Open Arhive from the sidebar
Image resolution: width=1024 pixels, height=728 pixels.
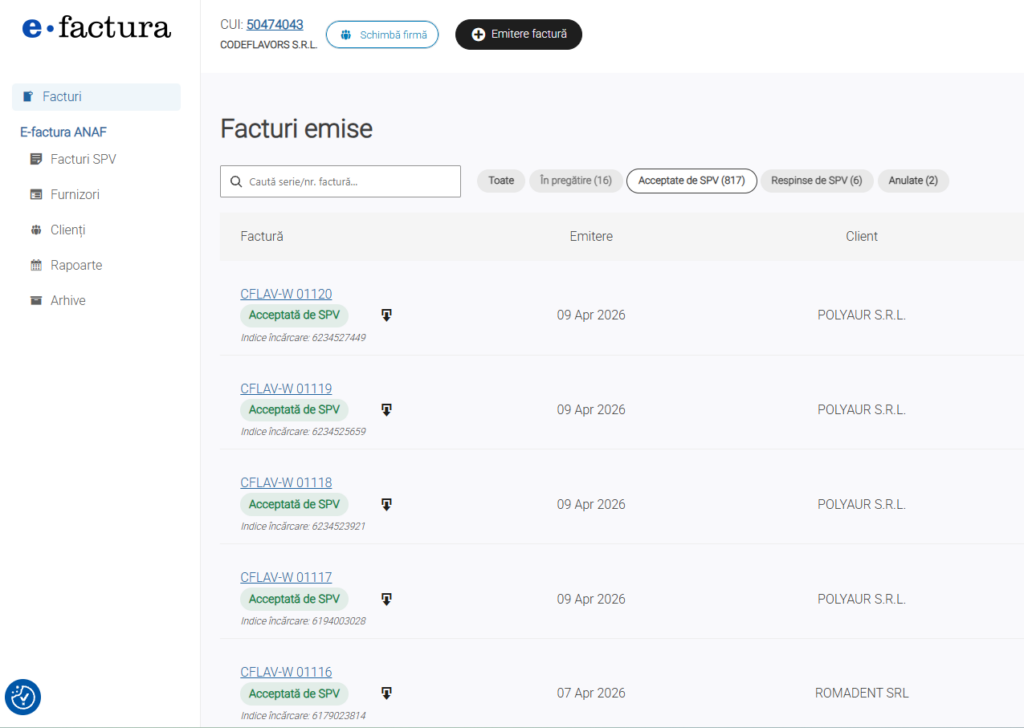pyautogui.click(x=68, y=300)
